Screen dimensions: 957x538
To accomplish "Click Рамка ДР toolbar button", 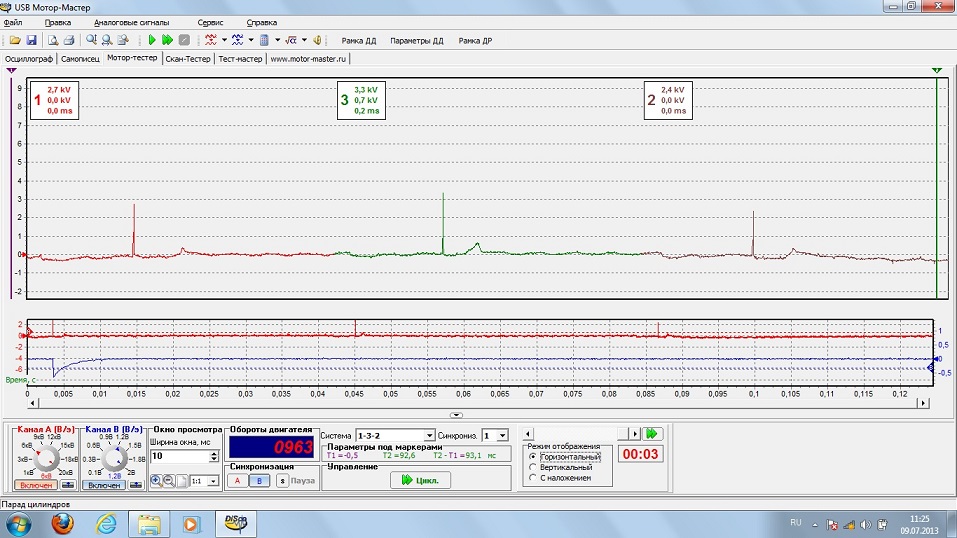I will pyautogui.click(x=475, y=41).
